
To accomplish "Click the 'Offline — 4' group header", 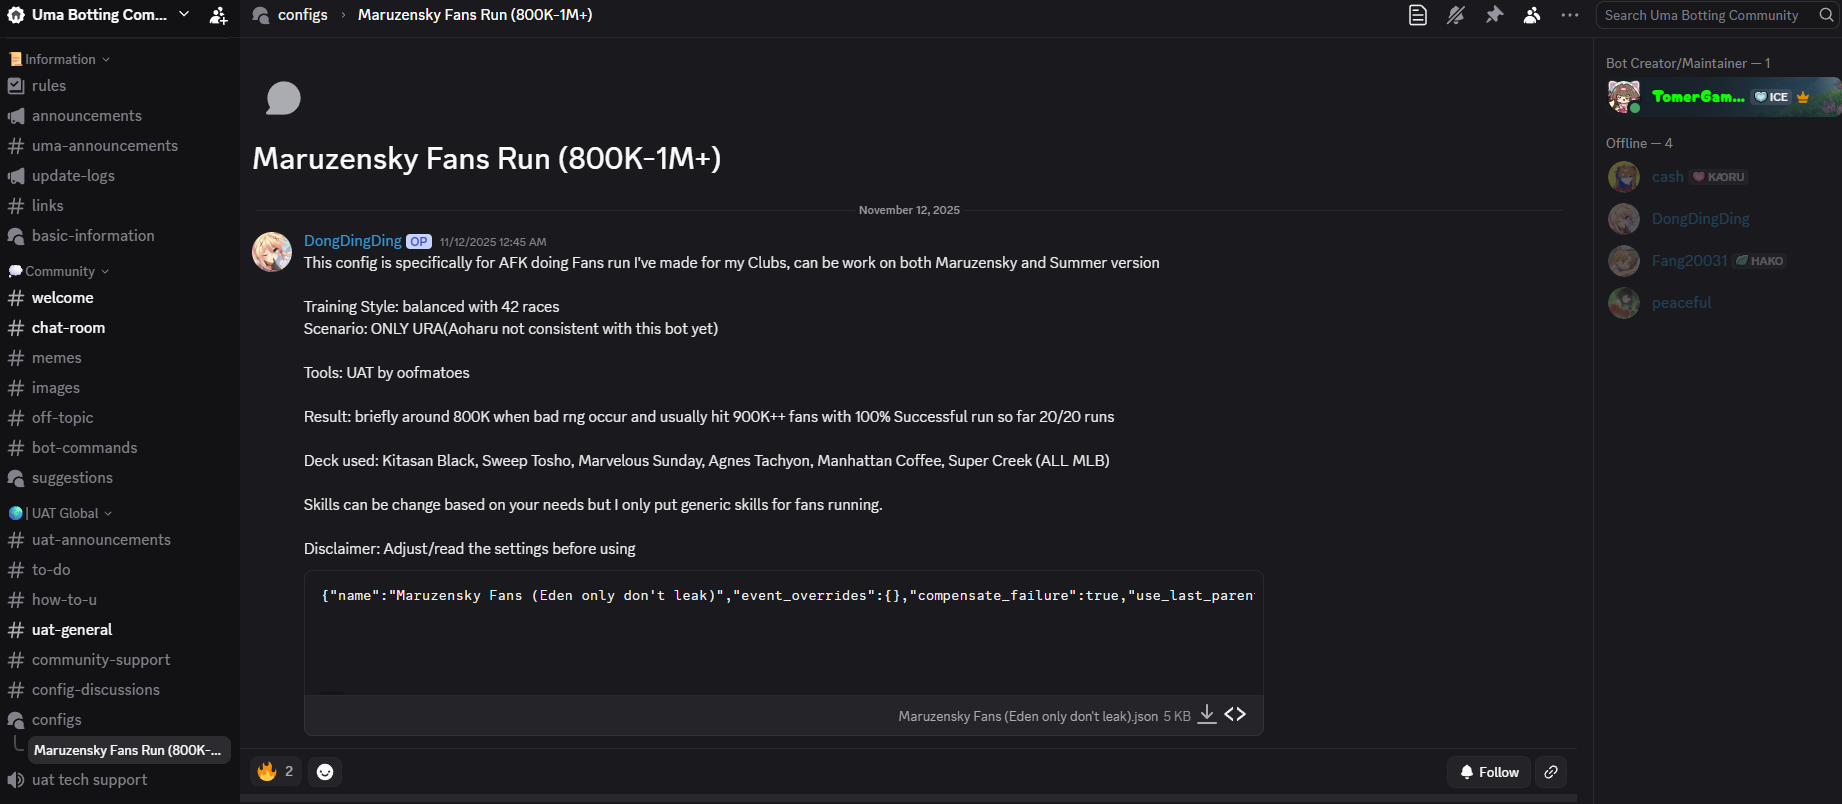I will pyautogui.click(x=1639, y=143).
